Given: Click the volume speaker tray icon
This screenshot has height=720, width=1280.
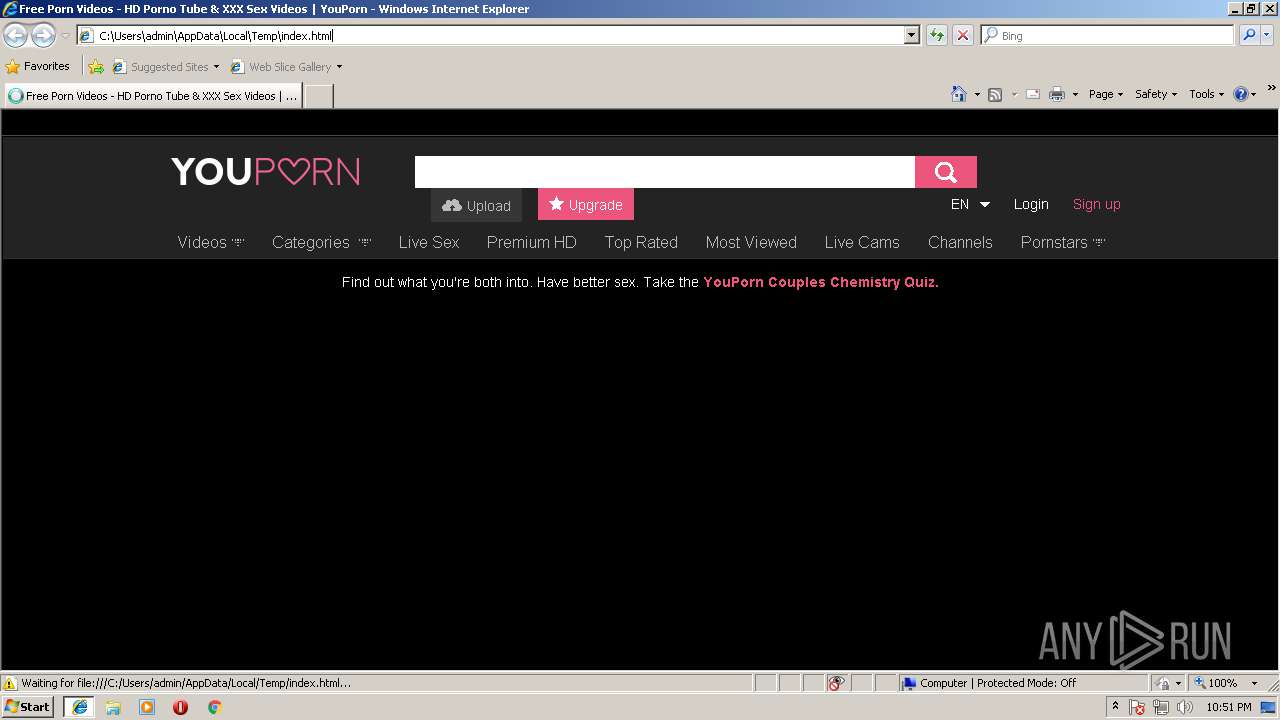Looking at the screenshot, I should [1185, 707].
